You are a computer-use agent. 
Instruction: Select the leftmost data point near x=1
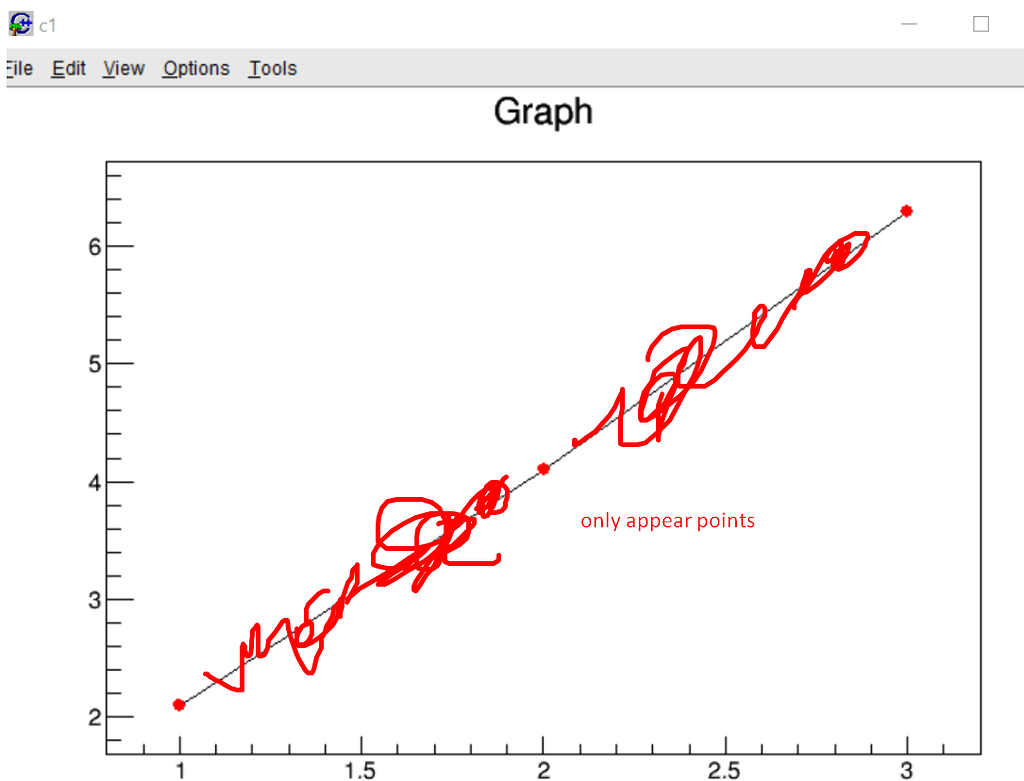180,705
